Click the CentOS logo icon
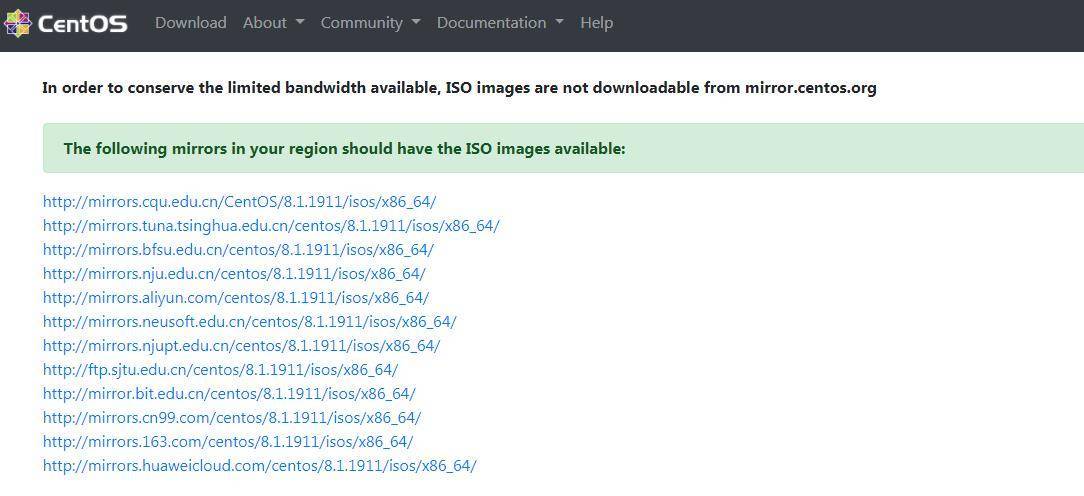 coord(17,24)
